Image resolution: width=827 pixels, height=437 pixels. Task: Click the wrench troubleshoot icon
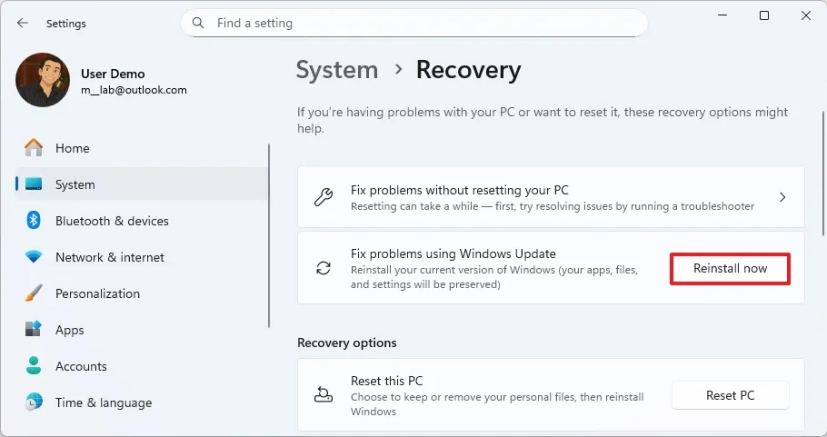pyautogui.click(x=323, y=197)
